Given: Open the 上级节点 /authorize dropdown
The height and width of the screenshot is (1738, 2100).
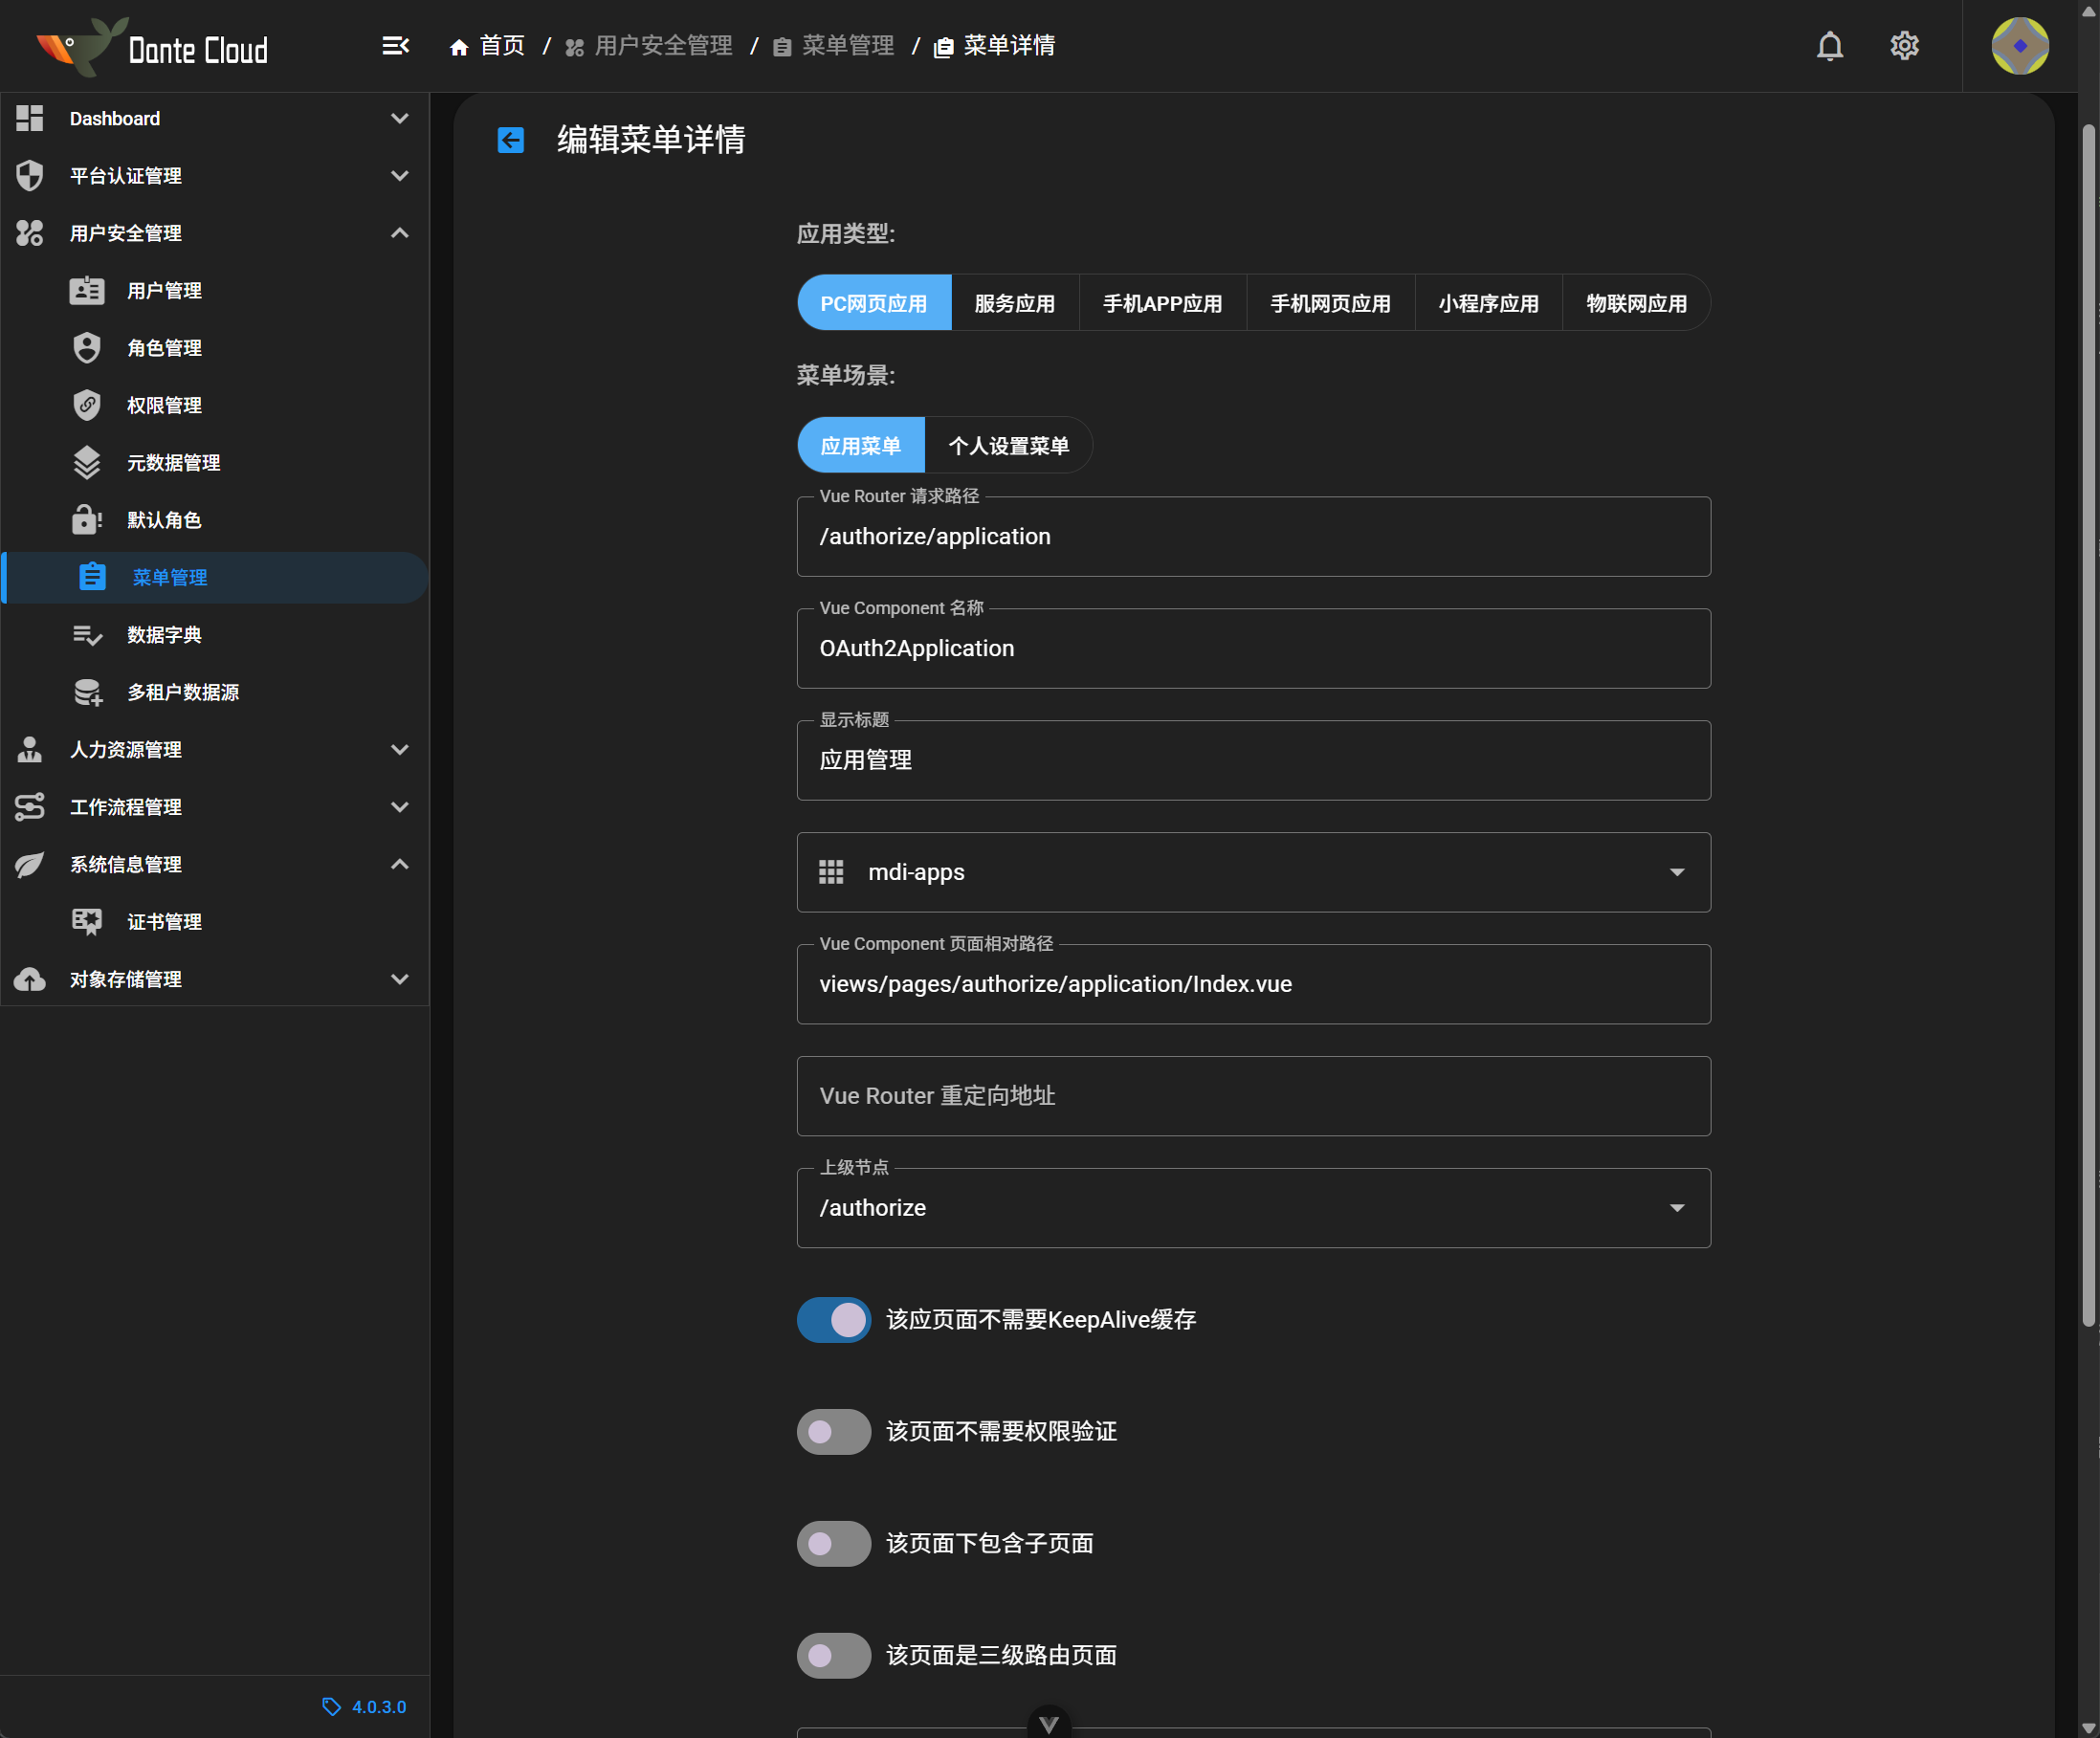Looking at the screenshot, I should (x=1252, y=1208).
